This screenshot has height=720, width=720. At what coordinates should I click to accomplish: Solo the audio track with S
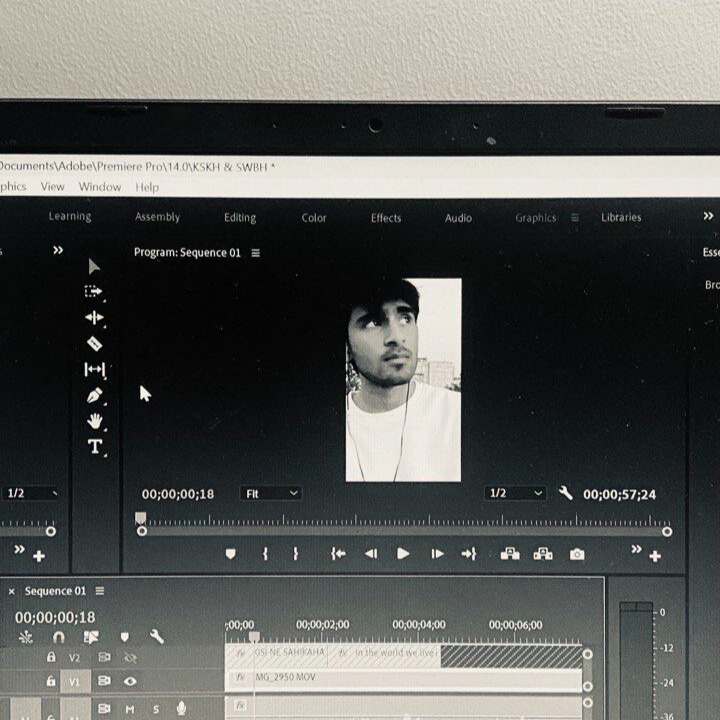(156, 709)
